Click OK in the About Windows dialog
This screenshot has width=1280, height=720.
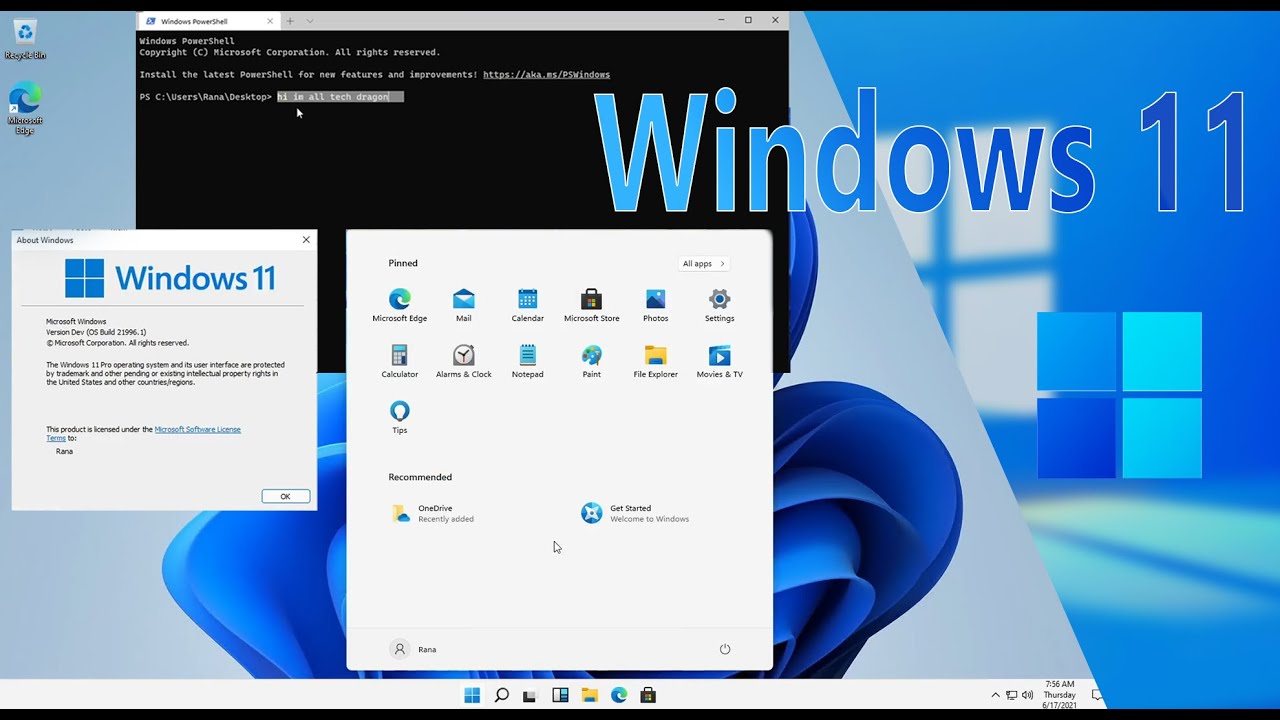click(285, 496)
